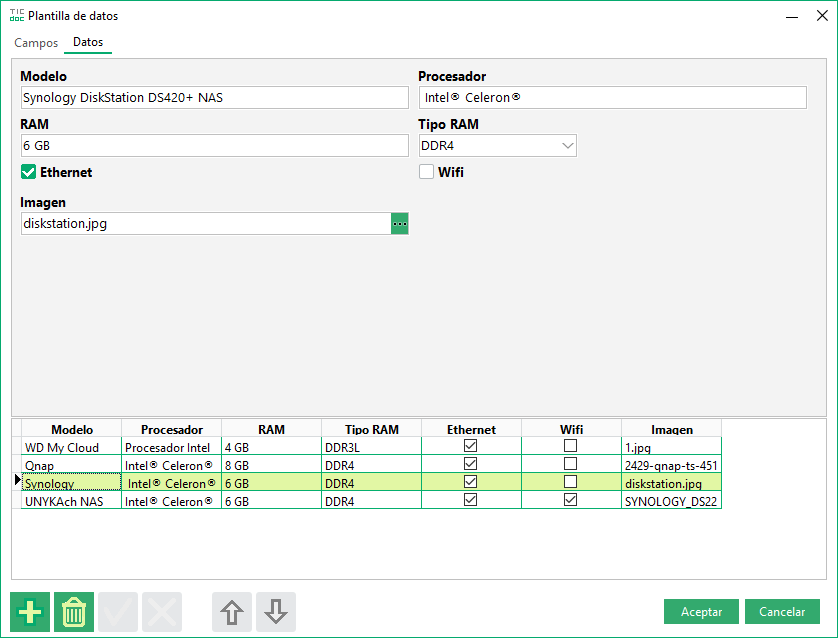This screenshot has height=639, width=838.
Task: Click the Procesador column header
Action: (172, 429)
